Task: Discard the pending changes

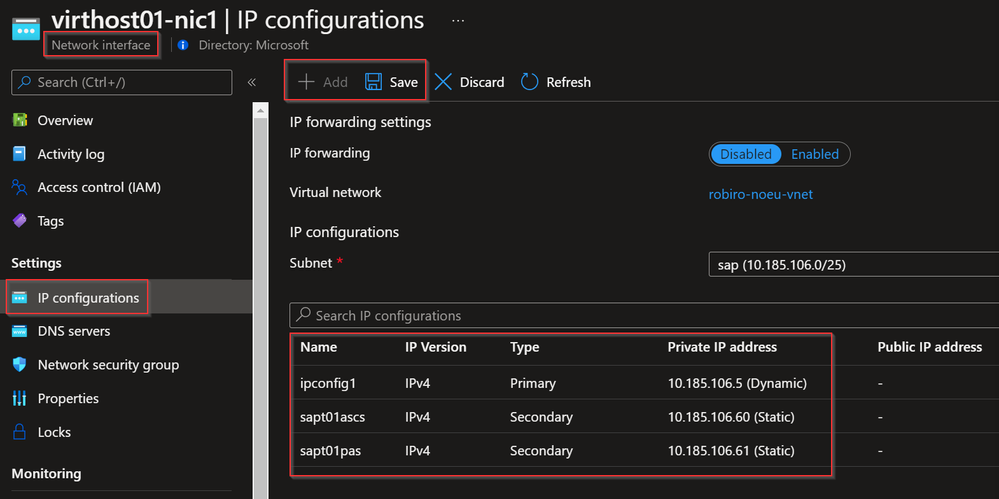Action: click(469, 82)
